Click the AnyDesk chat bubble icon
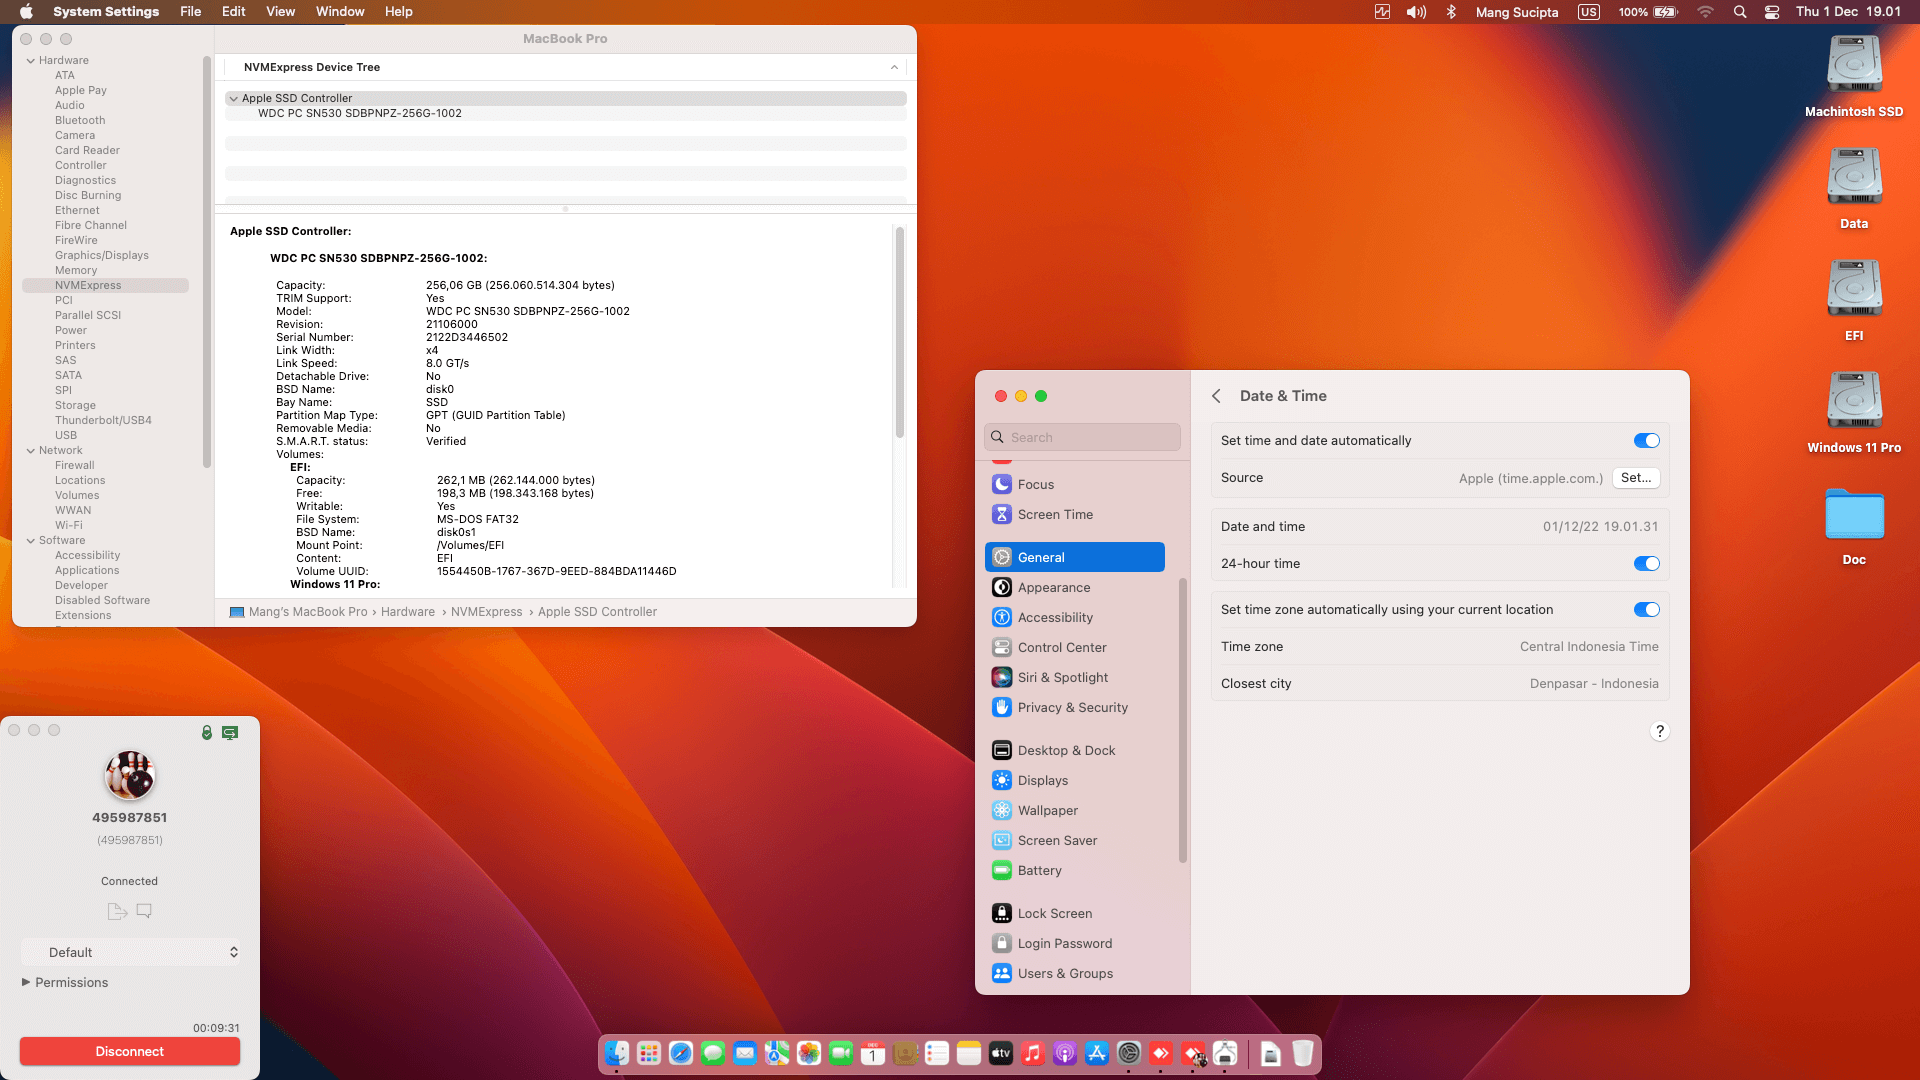Screen dimensions: 1920x1080 144,911
